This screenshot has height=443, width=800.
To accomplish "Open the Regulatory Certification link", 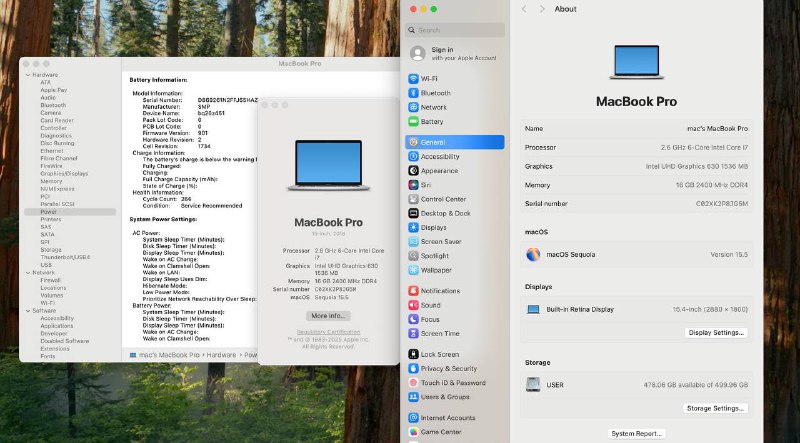I will pyautogui.click(x=328, y=332).
